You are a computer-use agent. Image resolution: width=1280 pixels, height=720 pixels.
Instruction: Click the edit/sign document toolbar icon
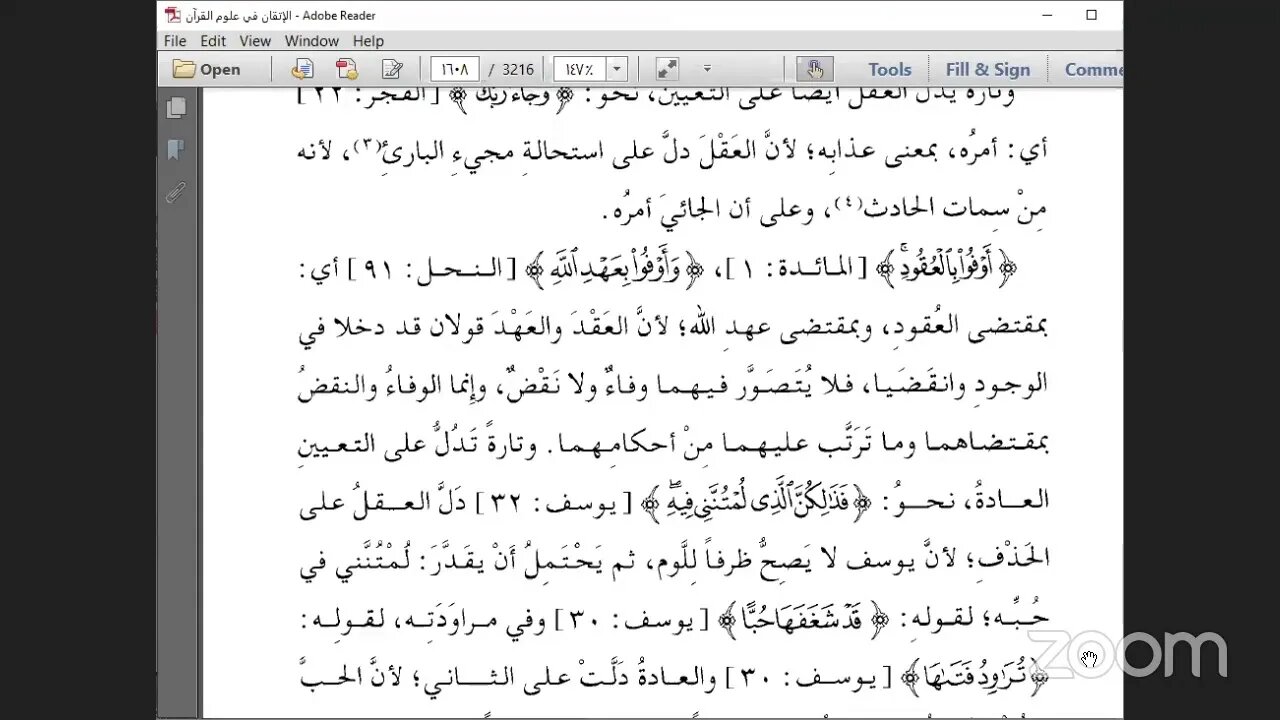click(x=392, y=69)
